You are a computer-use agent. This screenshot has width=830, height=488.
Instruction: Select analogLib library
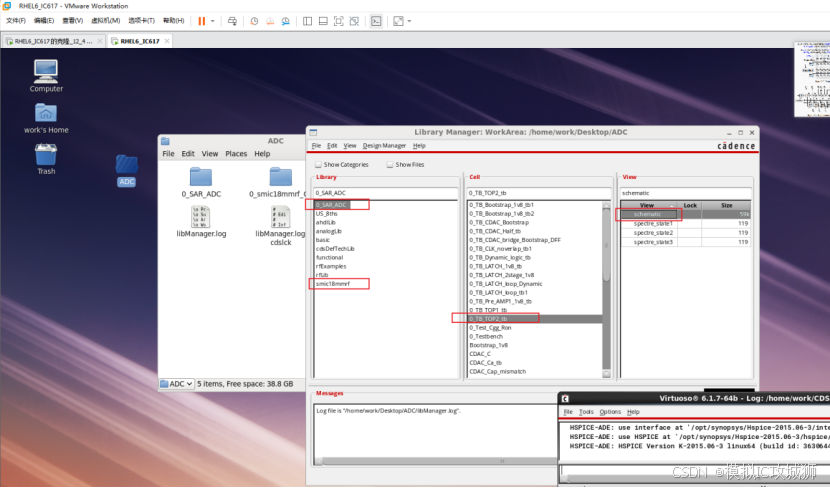(329, 231)
